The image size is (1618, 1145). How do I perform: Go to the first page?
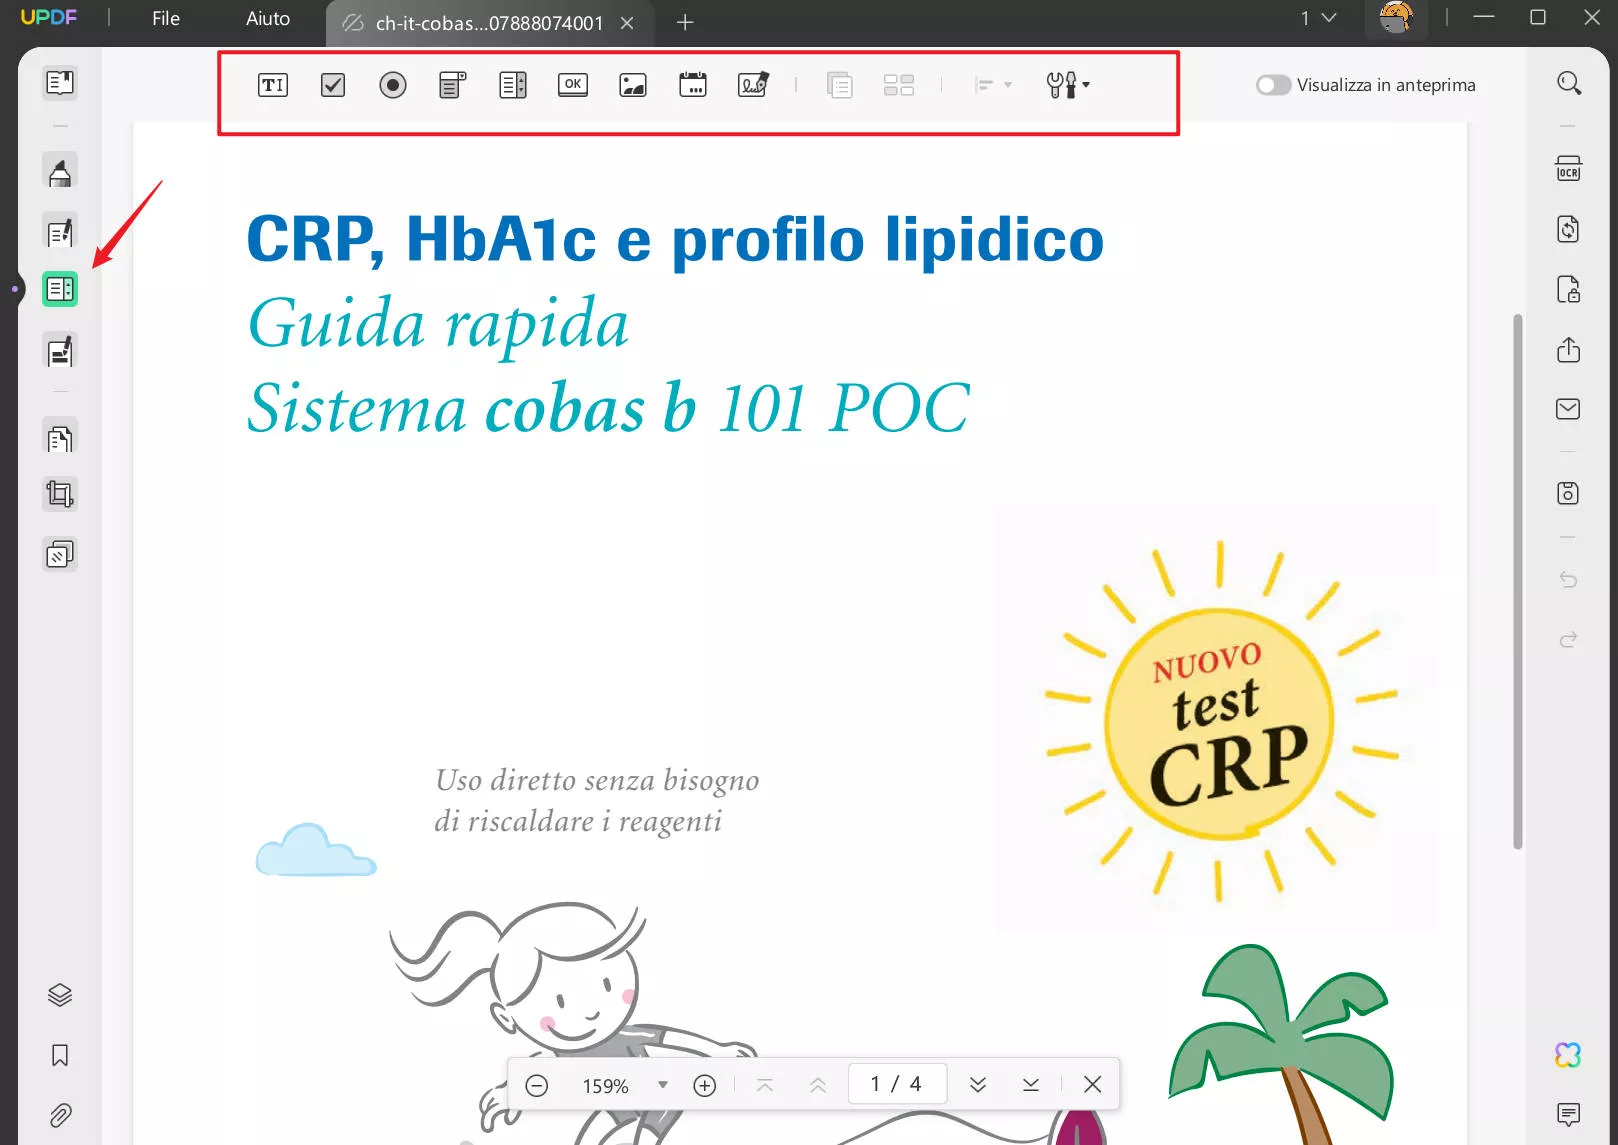click(x=765, y=1085)
